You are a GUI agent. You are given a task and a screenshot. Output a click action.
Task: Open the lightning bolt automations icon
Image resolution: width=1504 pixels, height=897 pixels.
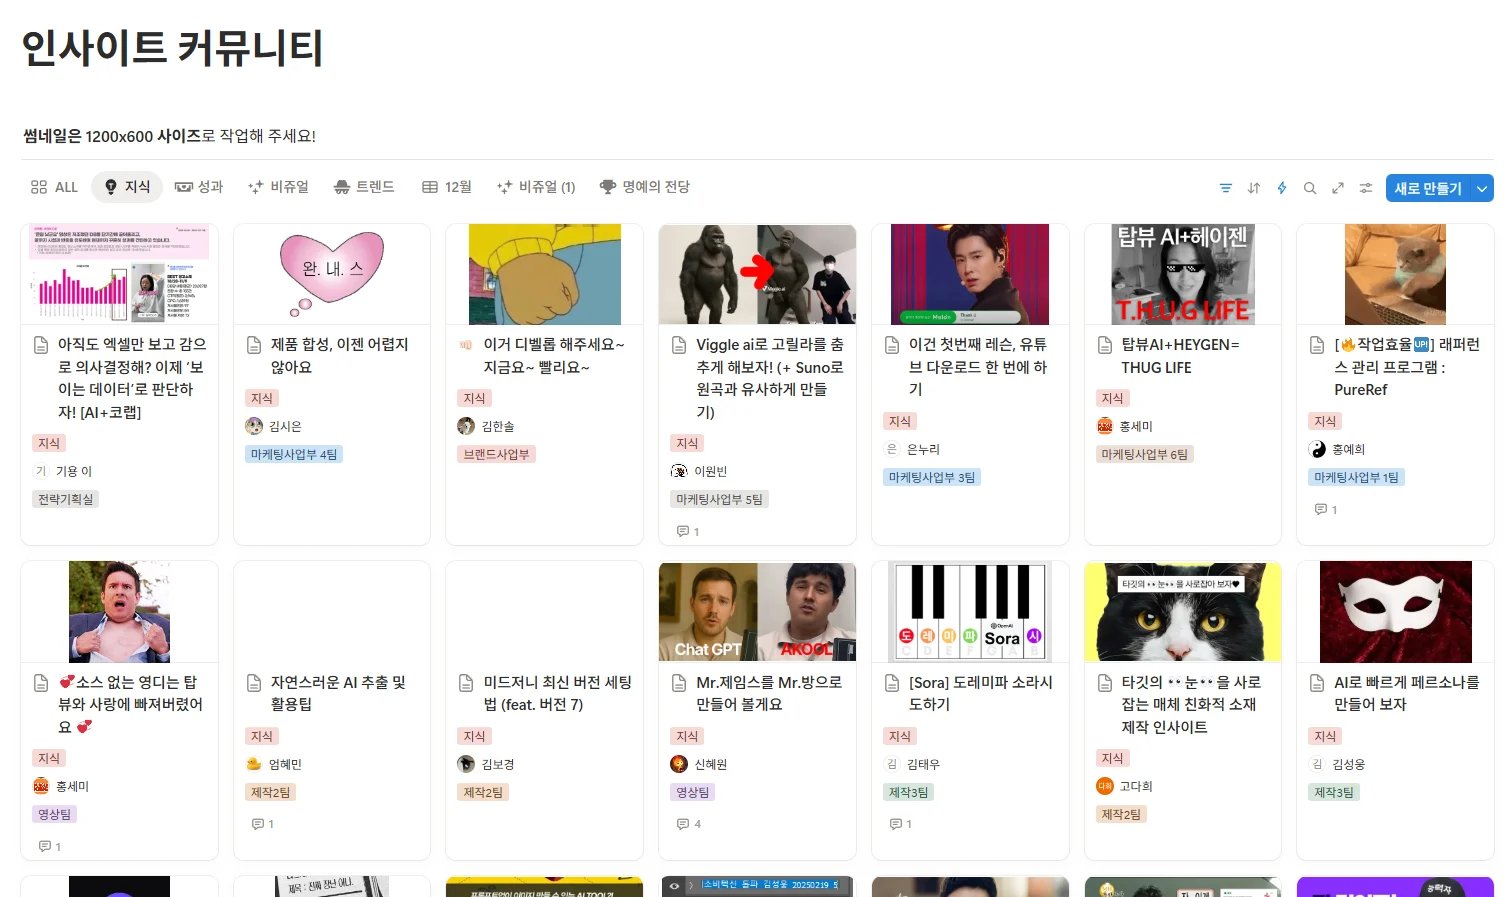(x=1282, y=188)
